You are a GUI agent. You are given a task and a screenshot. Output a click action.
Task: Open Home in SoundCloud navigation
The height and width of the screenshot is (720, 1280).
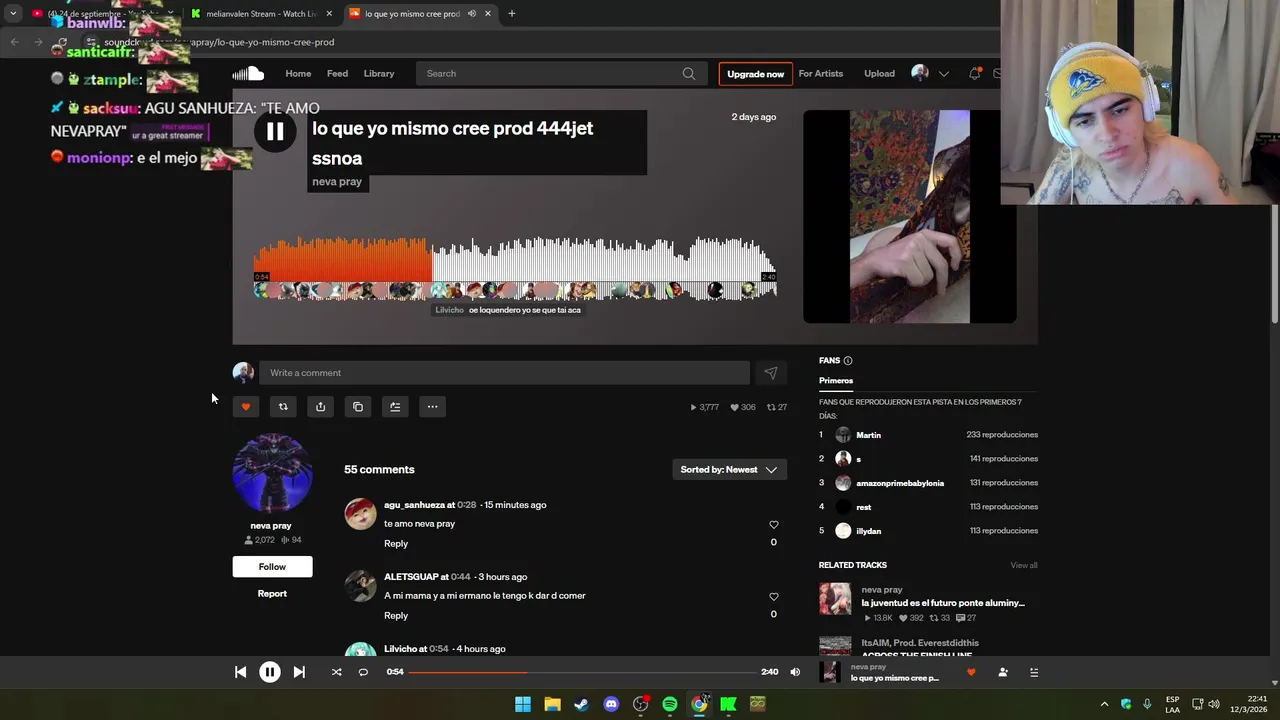point(298,73)
